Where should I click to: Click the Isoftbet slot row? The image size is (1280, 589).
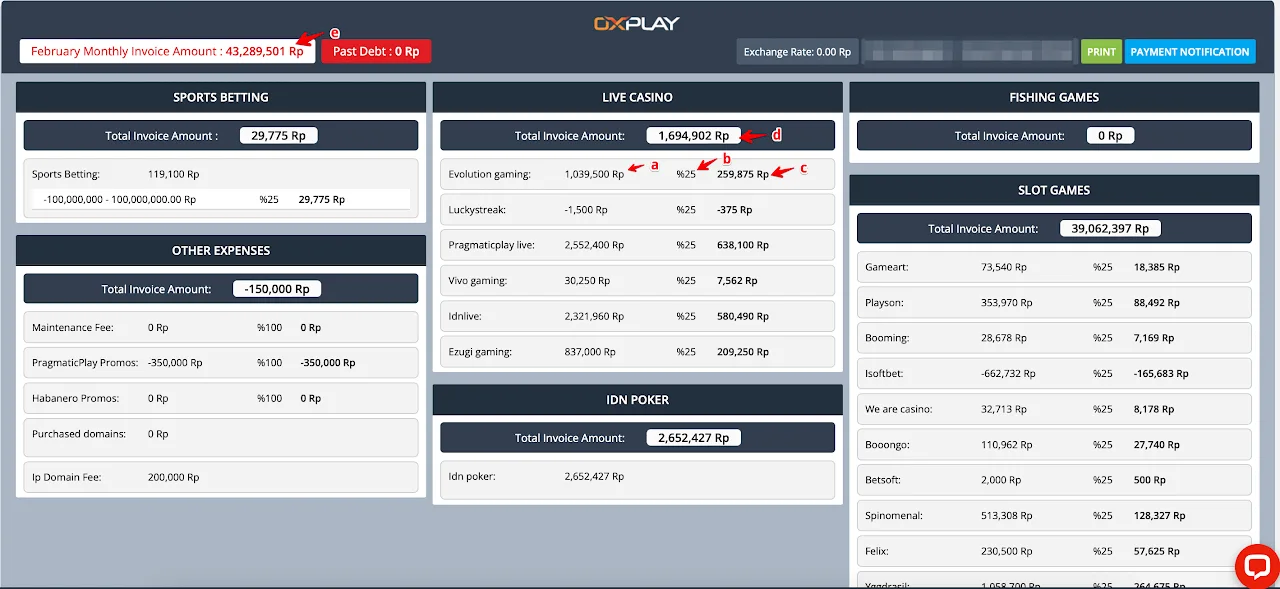[x=1054, y=374]
